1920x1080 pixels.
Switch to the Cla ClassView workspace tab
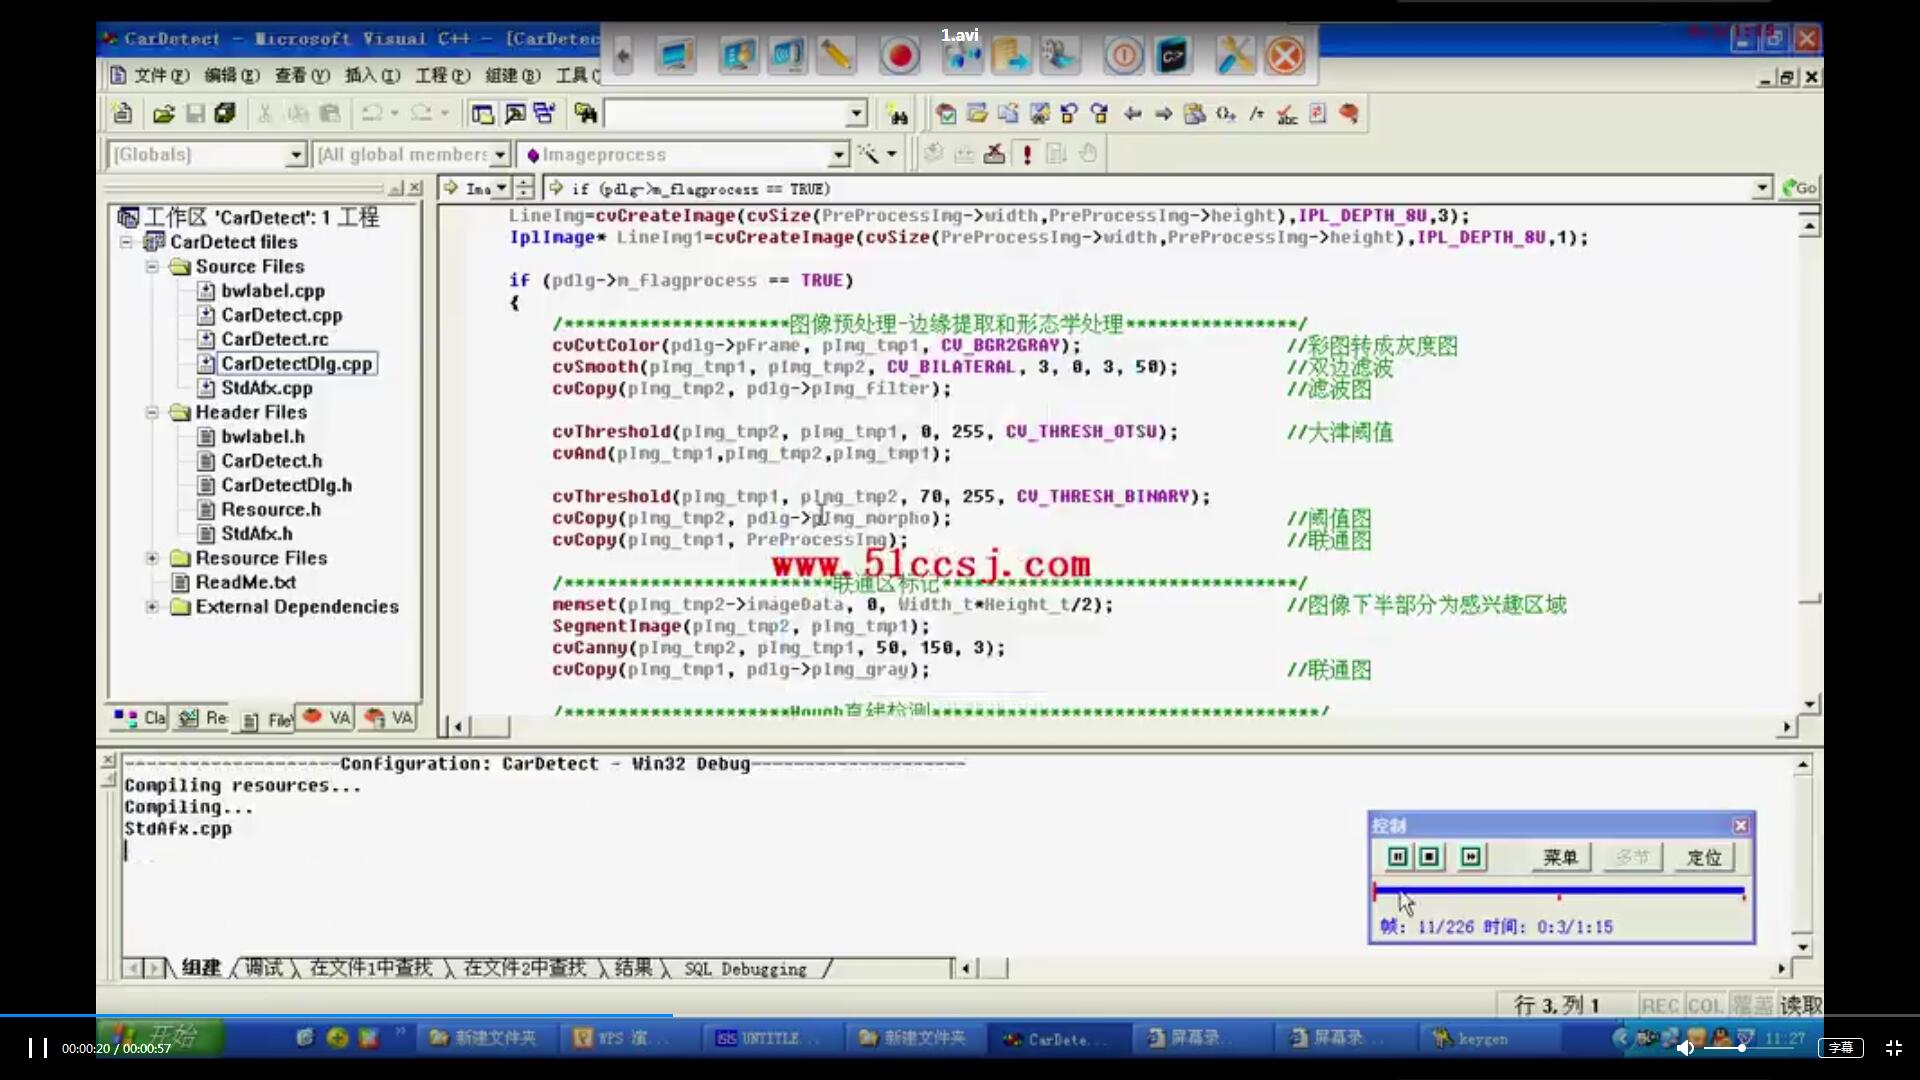pos(139,718)
